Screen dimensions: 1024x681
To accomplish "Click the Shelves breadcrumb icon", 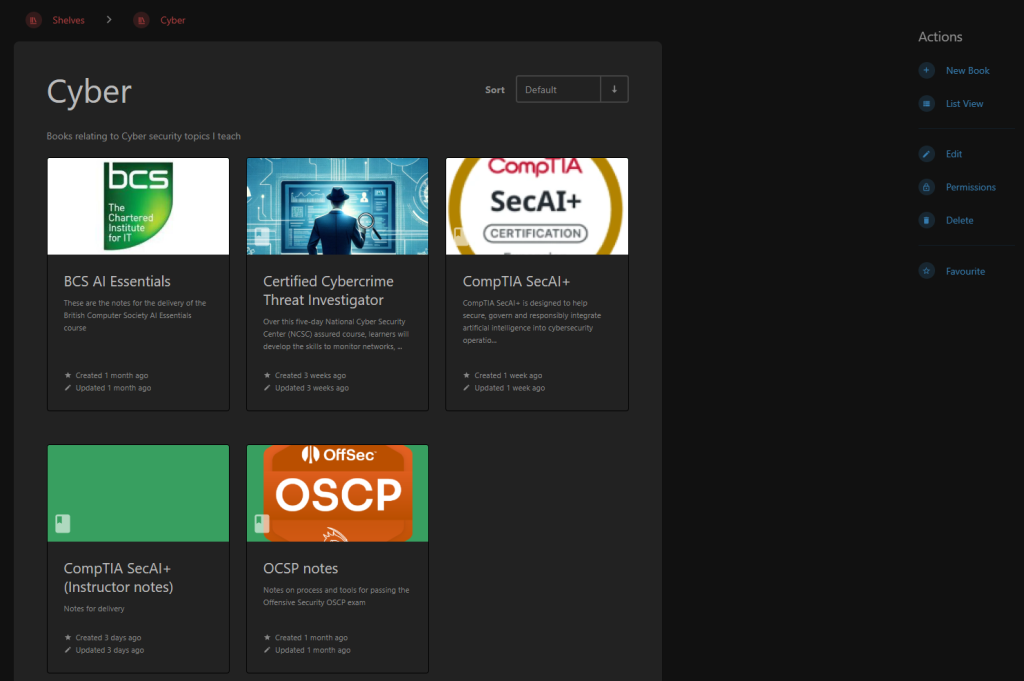I will click(x=33, y=20).
